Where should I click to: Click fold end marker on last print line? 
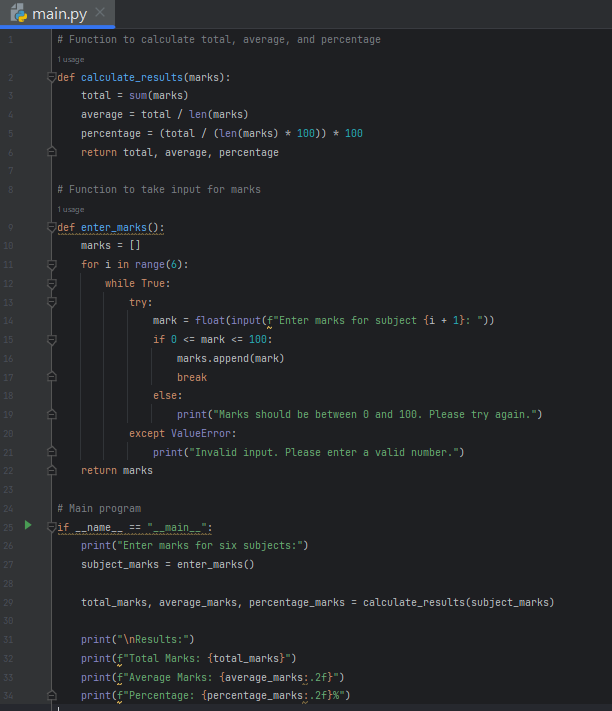pyautogui.click(x=52, y=696)
